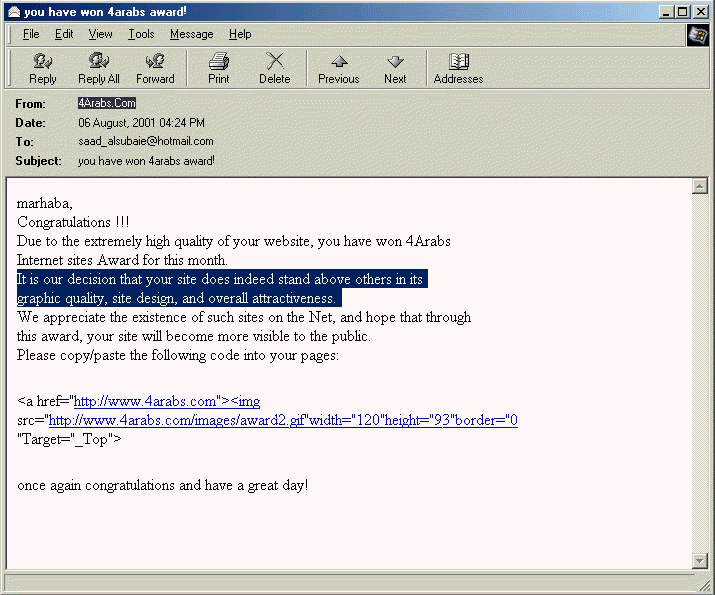
Task: Click the Reply toolbar icon
Action: point(42,68)
